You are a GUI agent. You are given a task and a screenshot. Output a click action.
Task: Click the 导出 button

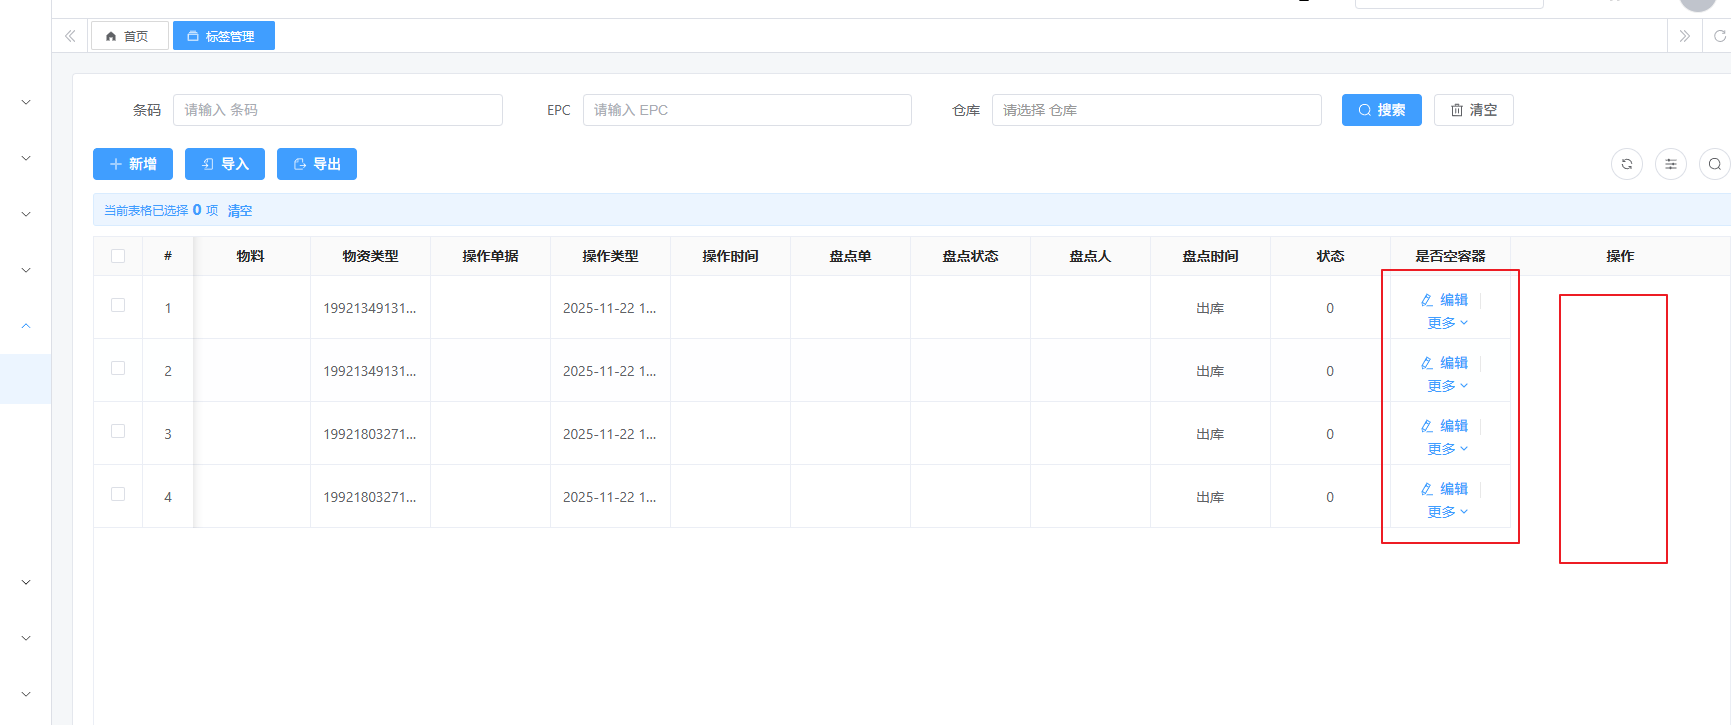pos(317,164)
